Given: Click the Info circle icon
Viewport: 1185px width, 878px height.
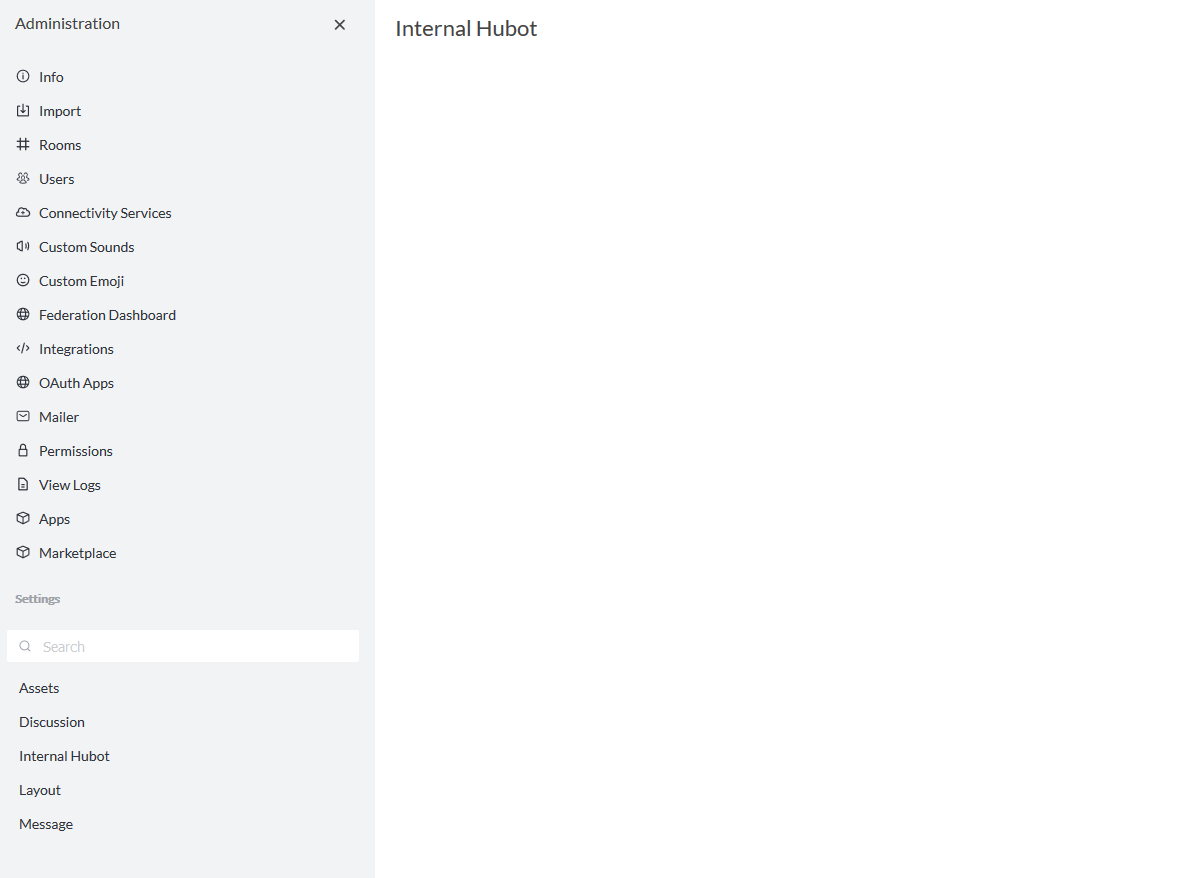Looking at the screenshot, I should [22, 76].
